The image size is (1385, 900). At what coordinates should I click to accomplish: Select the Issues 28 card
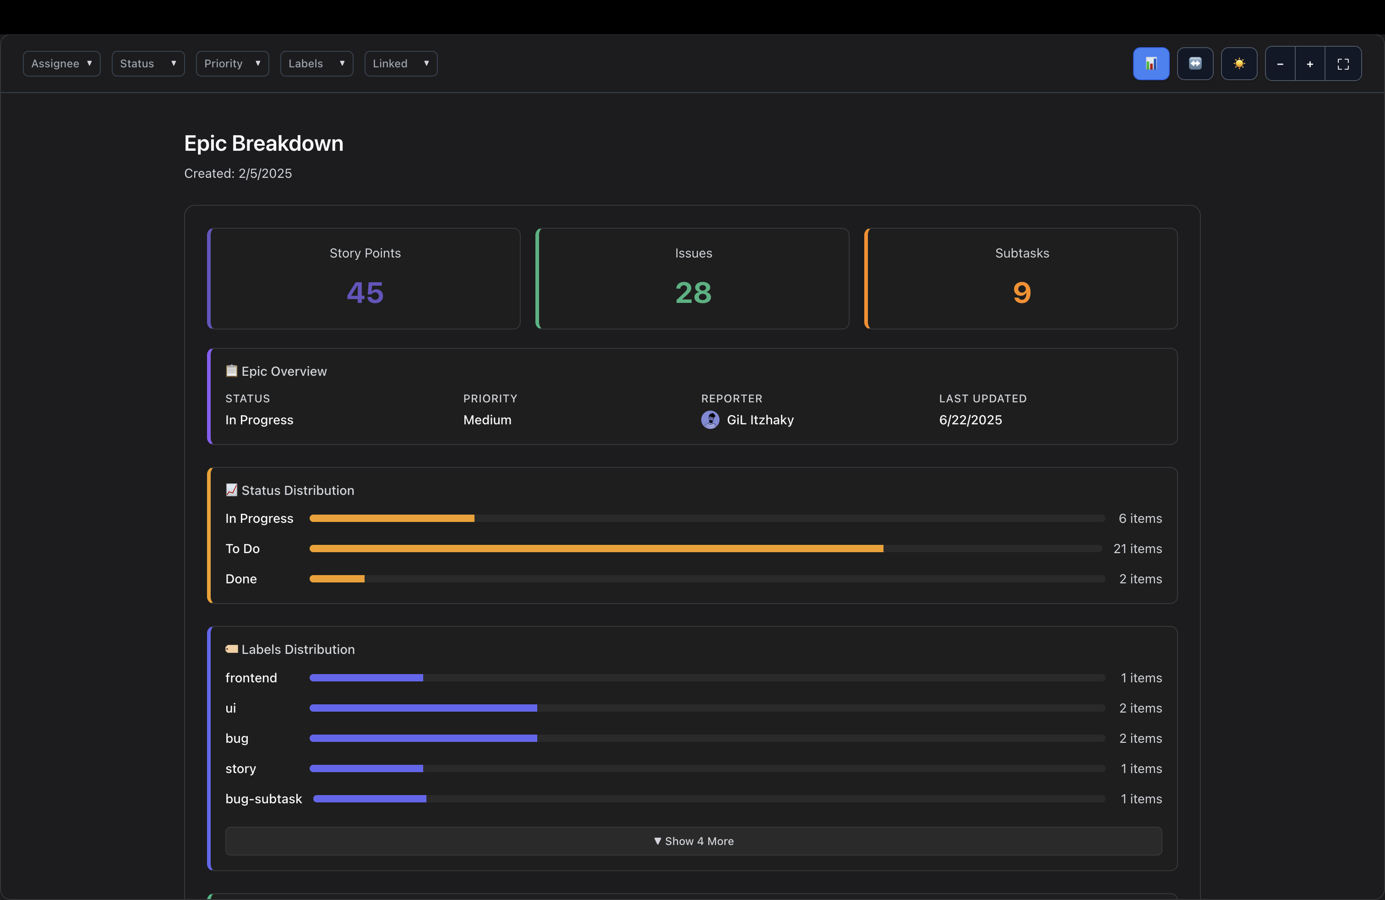[x=692, y=278]
